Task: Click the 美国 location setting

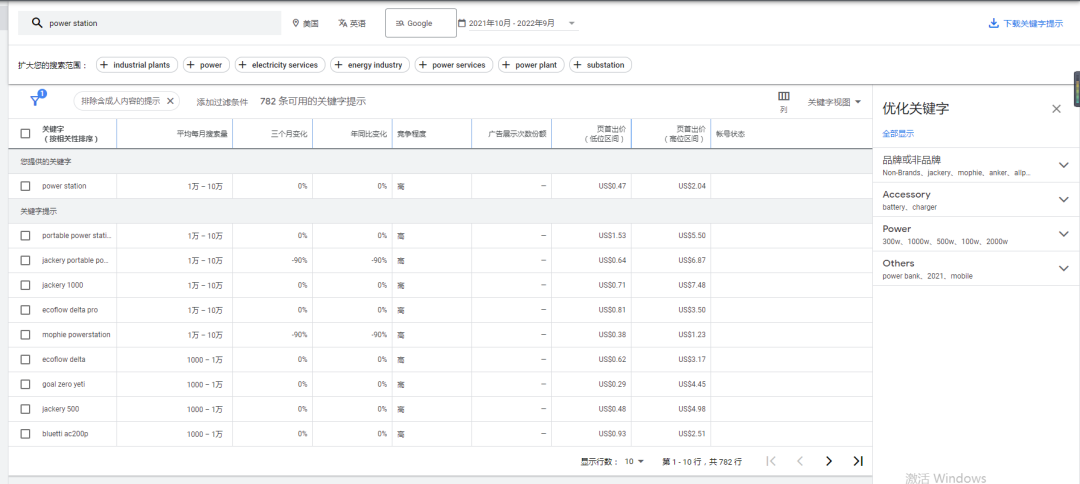Action: [306, 23]
